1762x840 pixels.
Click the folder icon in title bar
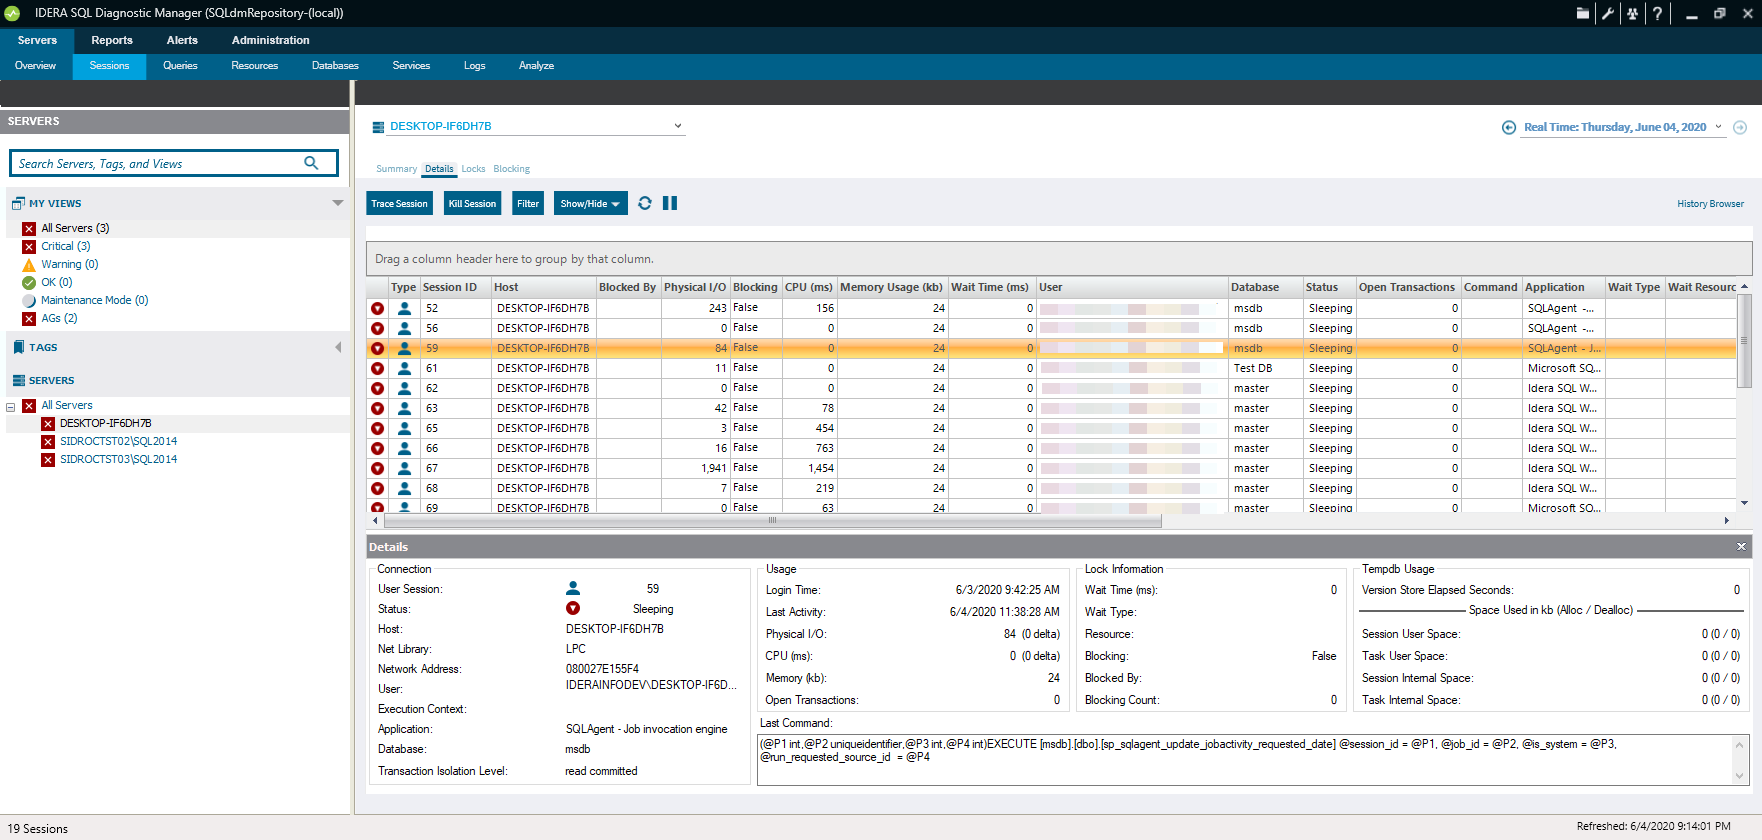click(x=1583, y=13)
